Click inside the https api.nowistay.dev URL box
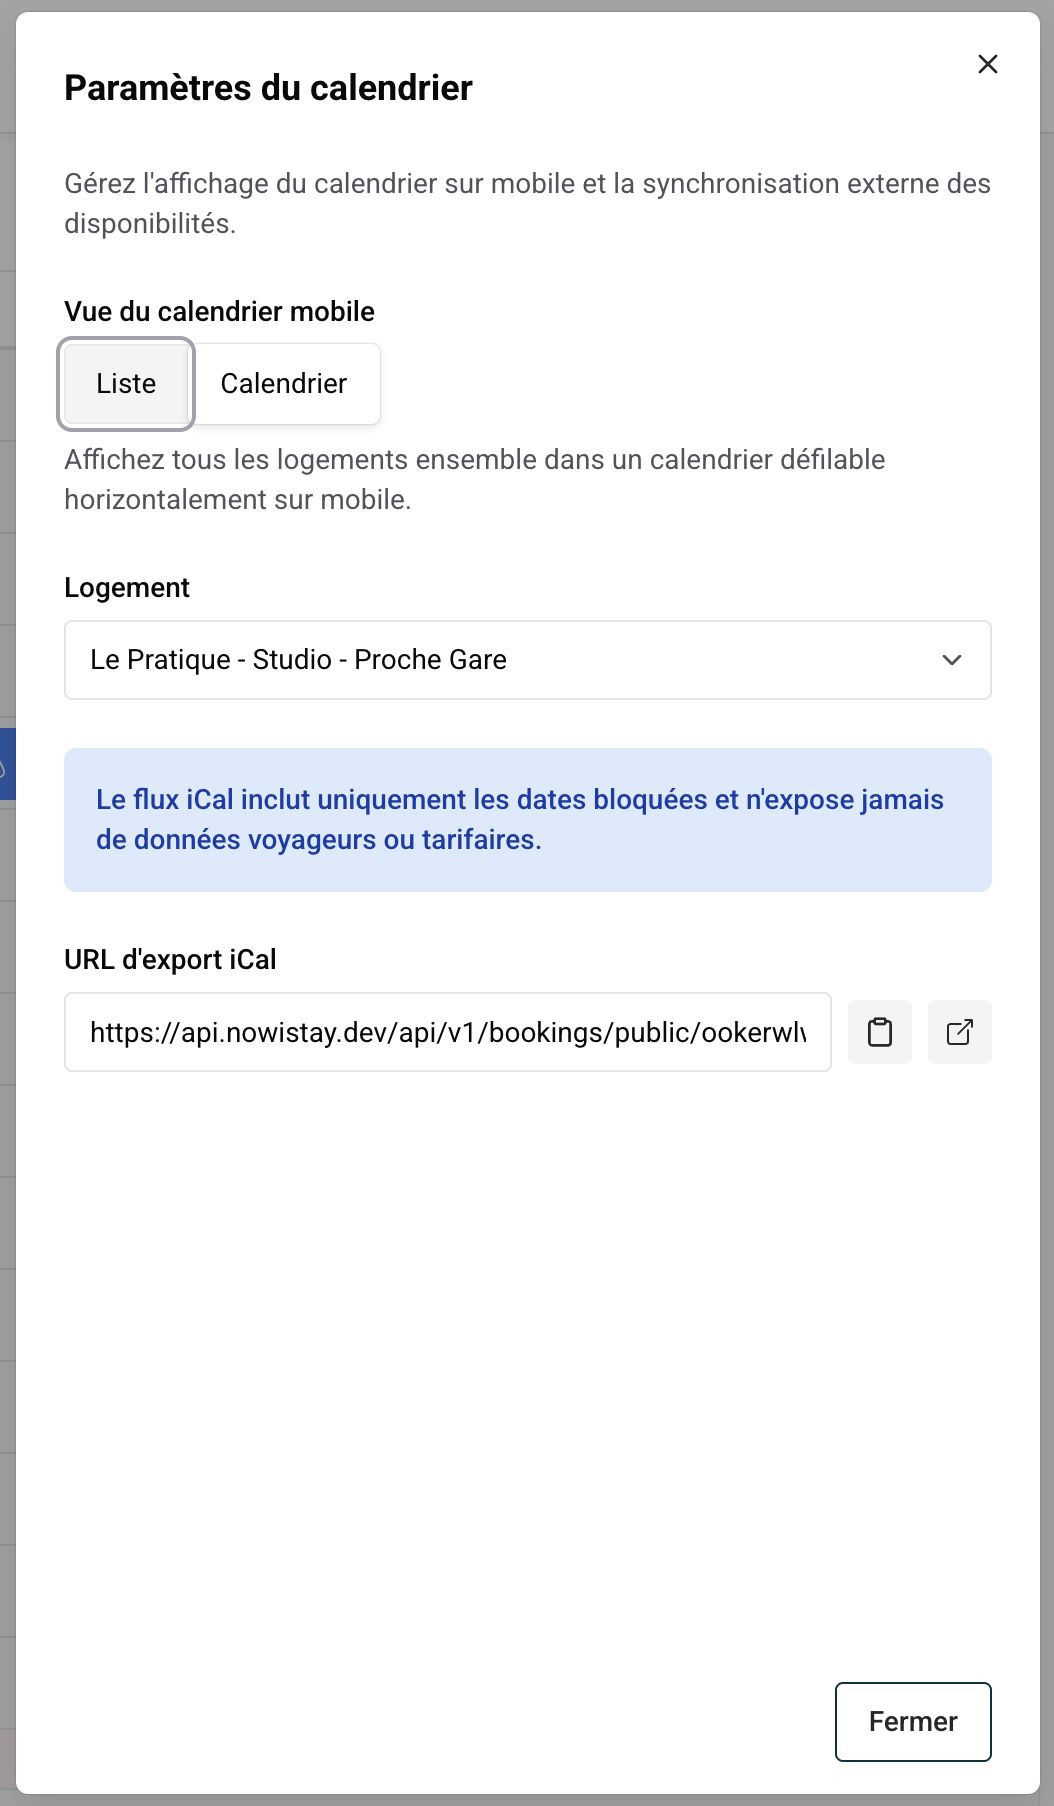 [448, 1032]
